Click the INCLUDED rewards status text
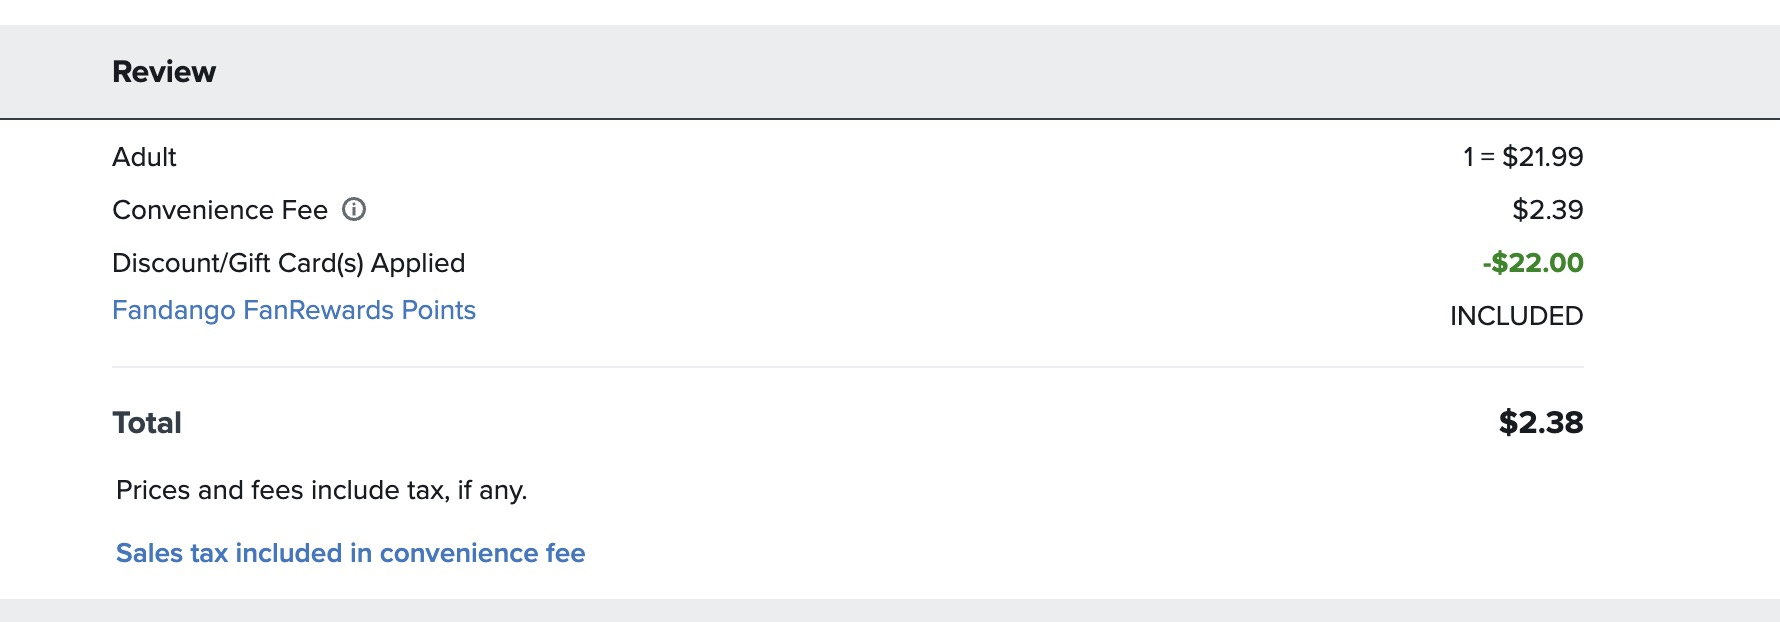This screenshot has width=1780, height=622. coord(1516,316)
